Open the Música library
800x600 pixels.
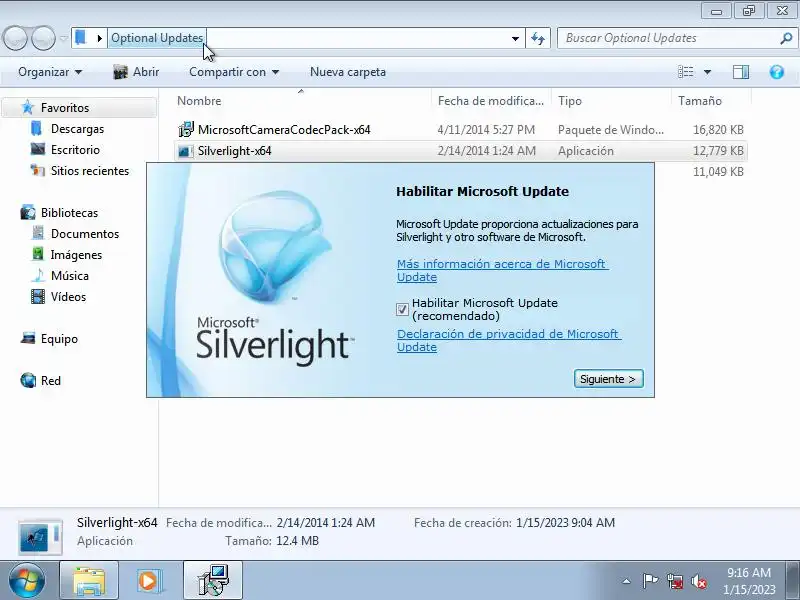70,276
